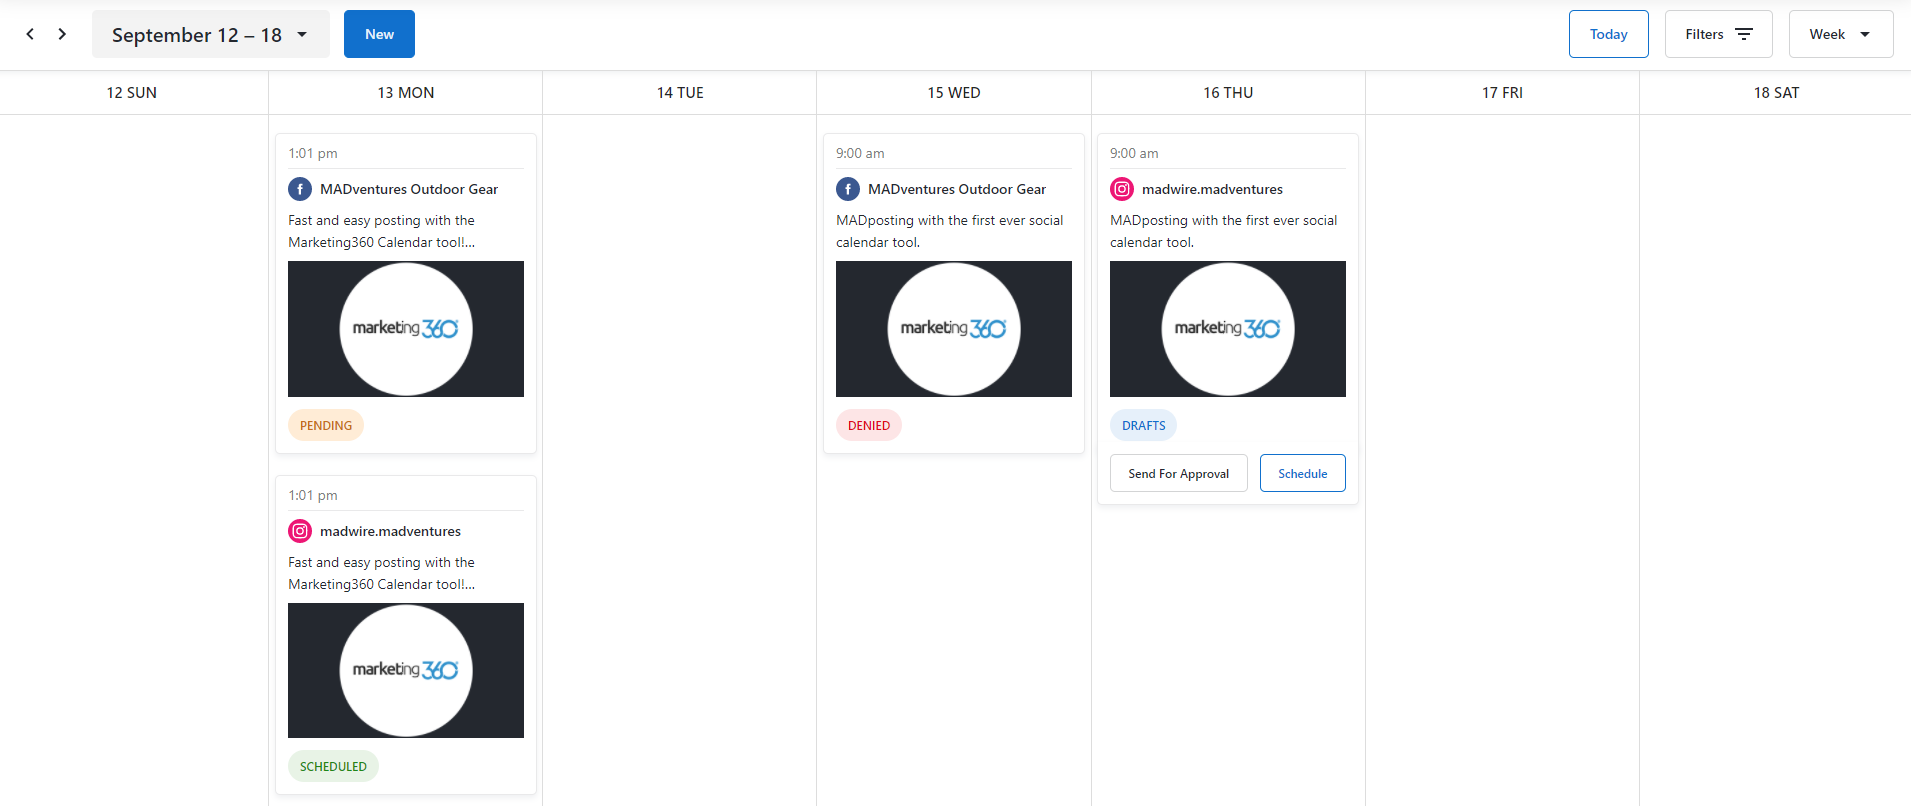Select the 17 FRI column header
1912x807 pixels.
tap(1502, 93)
